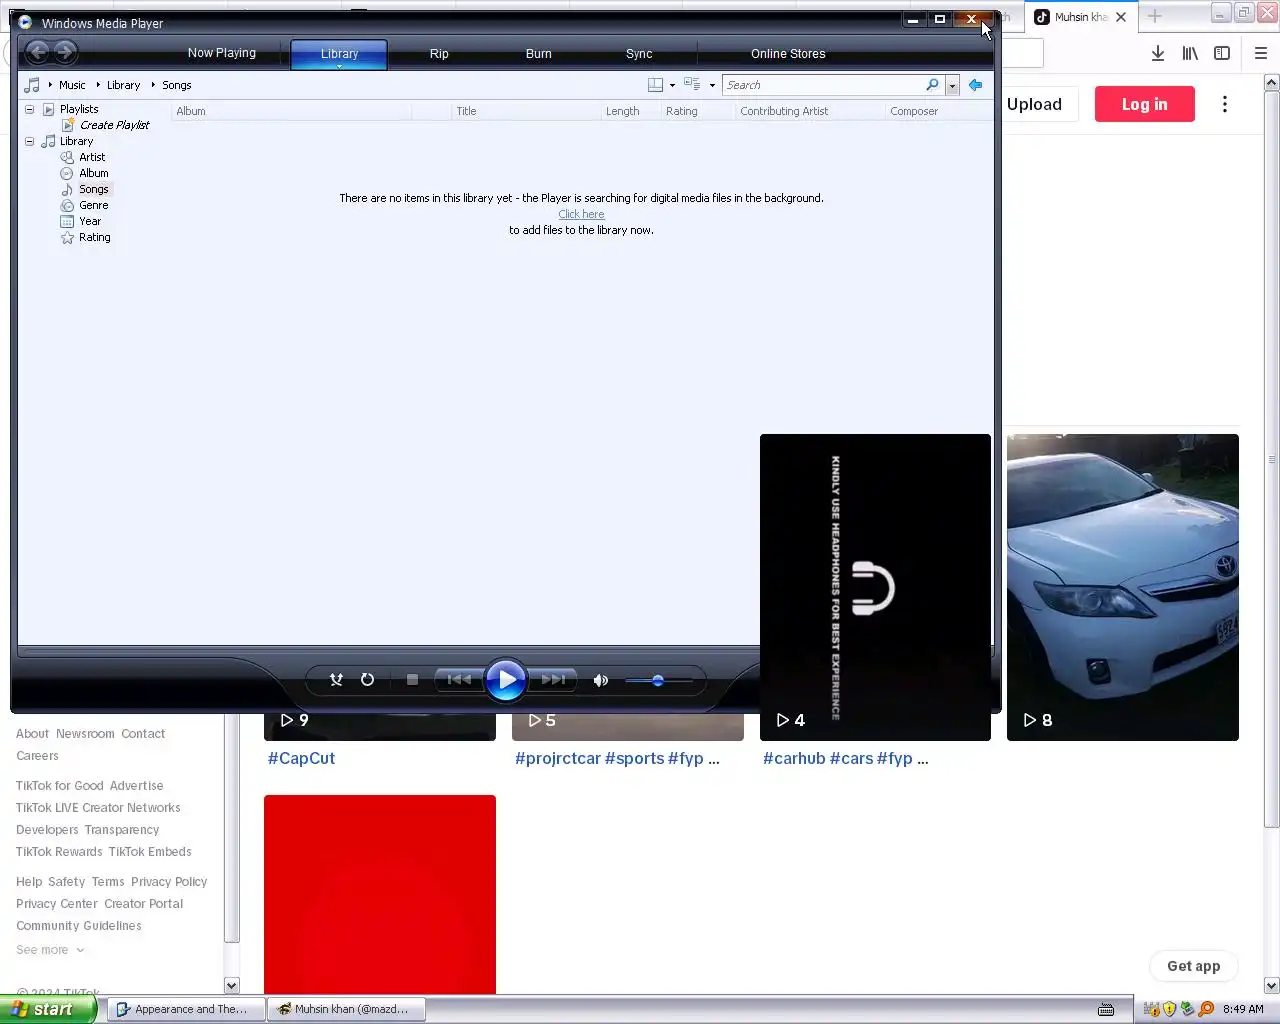Click the Previous track button
Screen dimensions: 1280x1024
click(x=459, y=680)
